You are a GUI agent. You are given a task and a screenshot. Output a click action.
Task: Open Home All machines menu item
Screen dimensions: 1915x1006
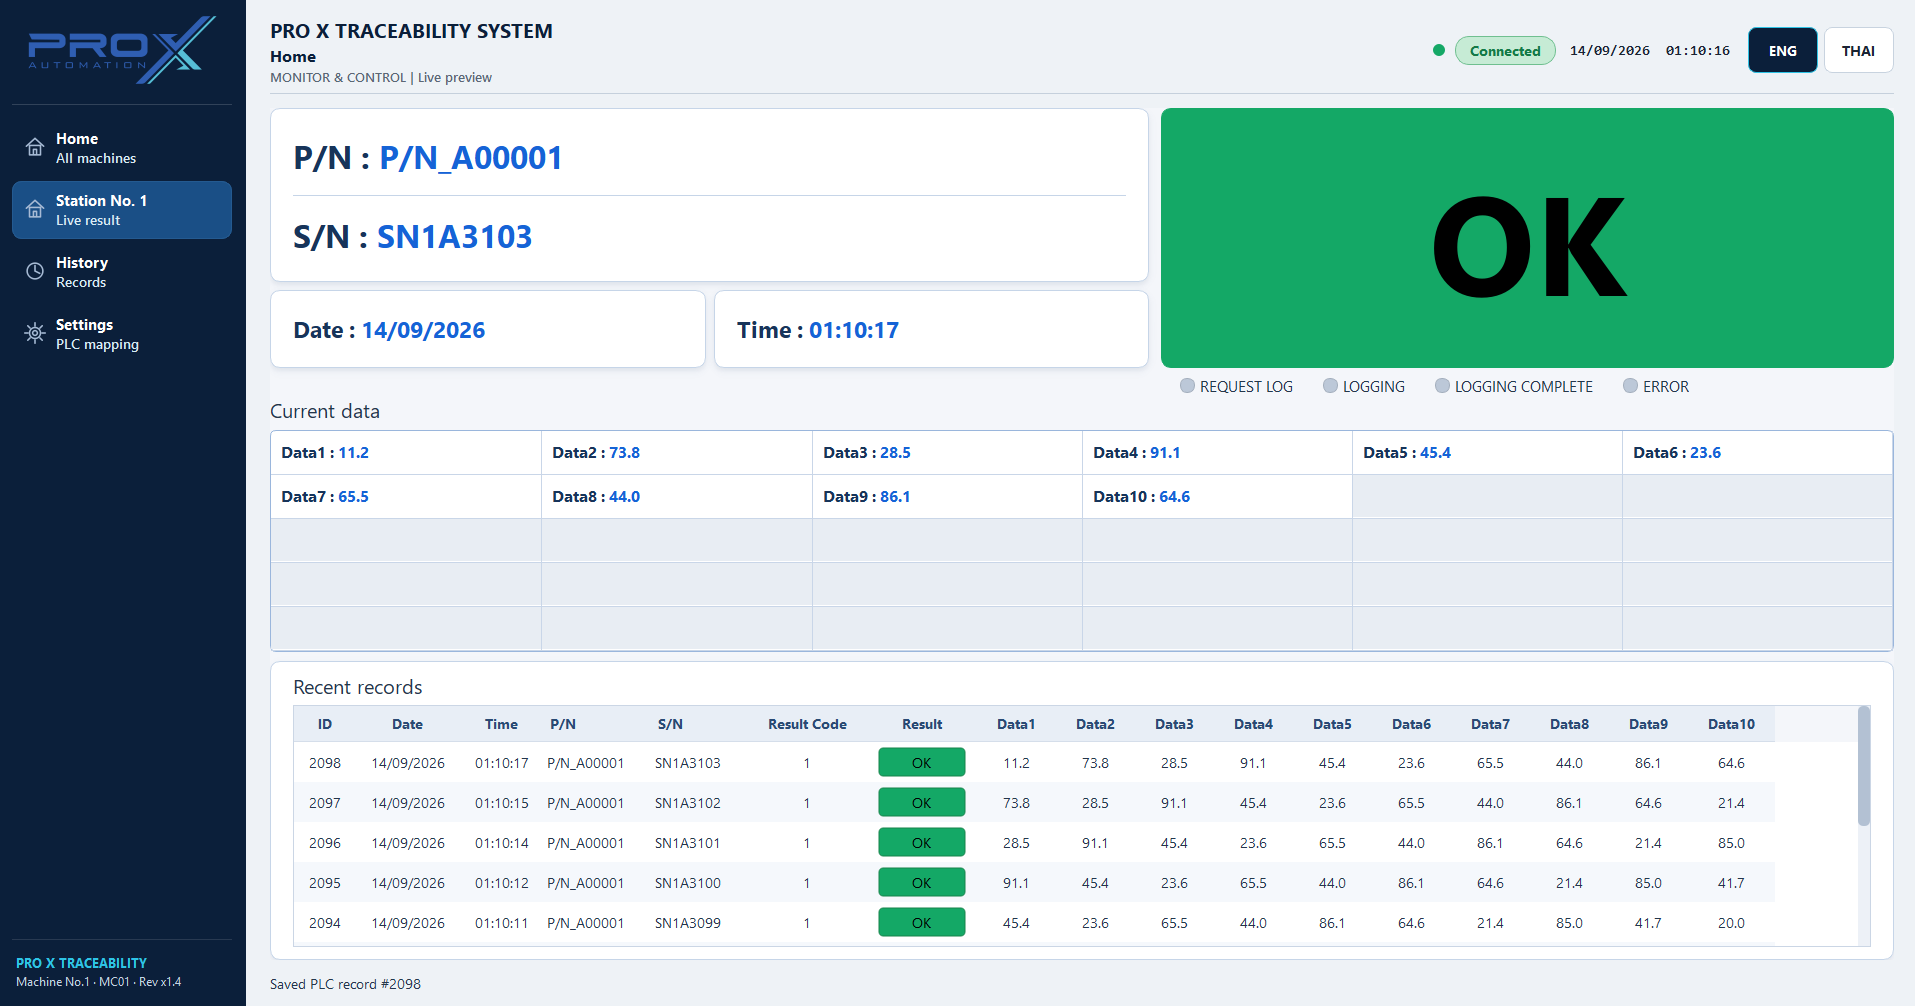122,148
